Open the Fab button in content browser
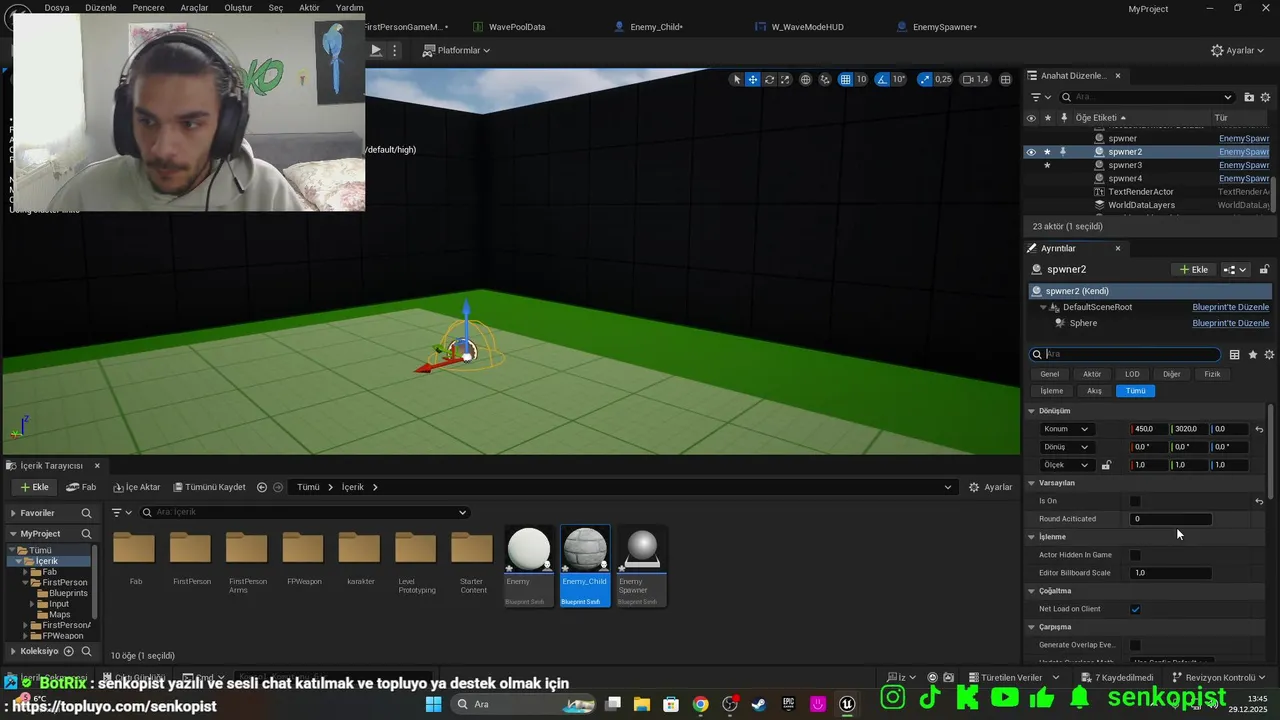Screen dimensions: 1280x720 (x=81, y=487)
